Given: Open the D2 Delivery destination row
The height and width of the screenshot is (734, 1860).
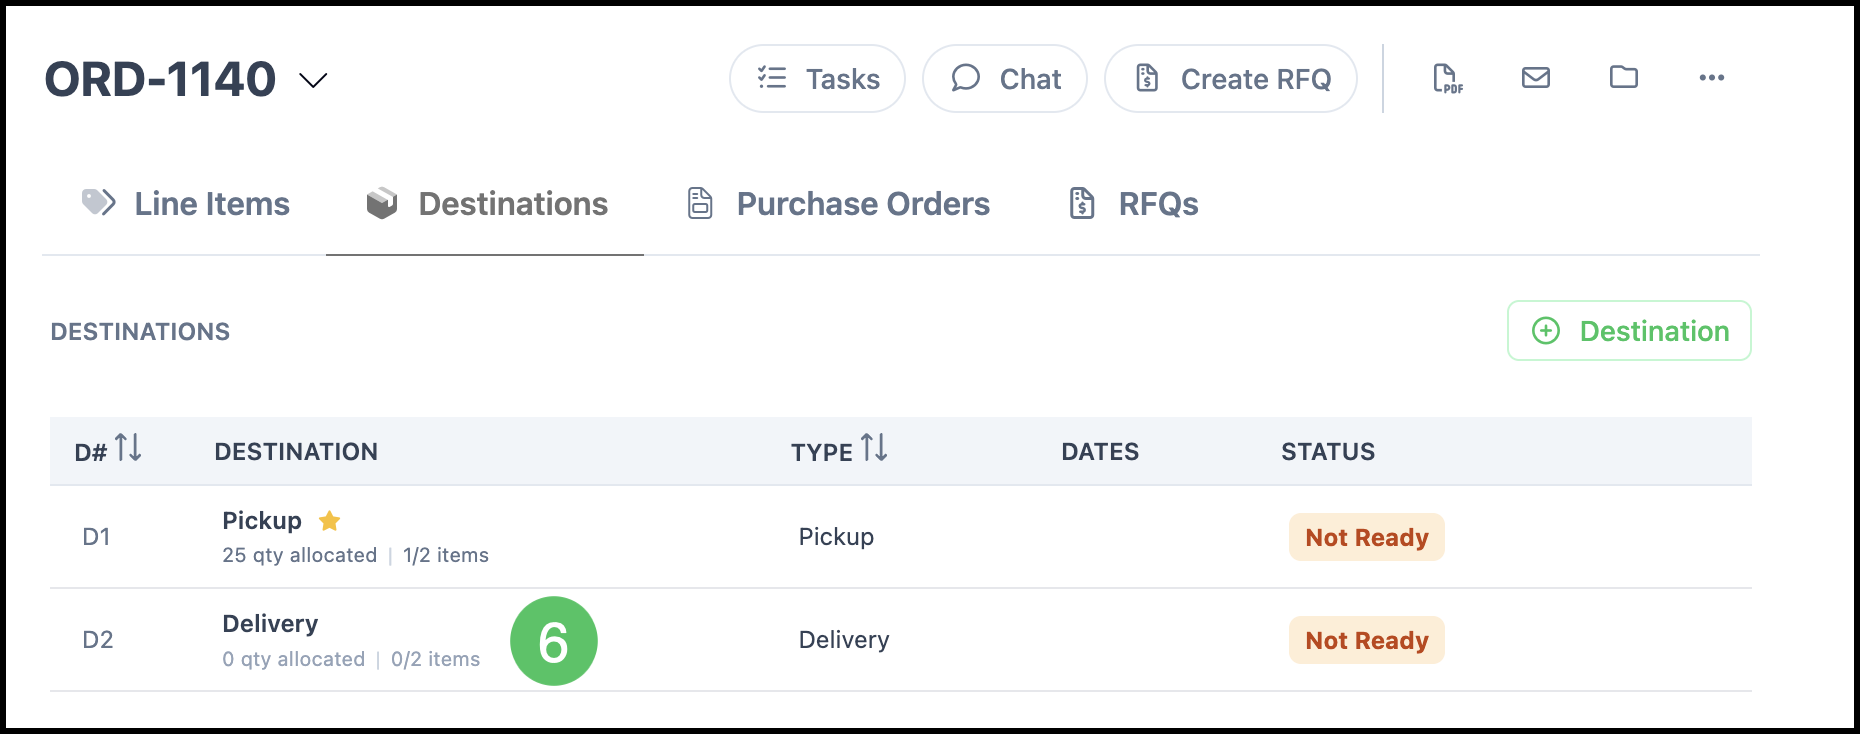Looking at the screenshot, I should [900, 640].
